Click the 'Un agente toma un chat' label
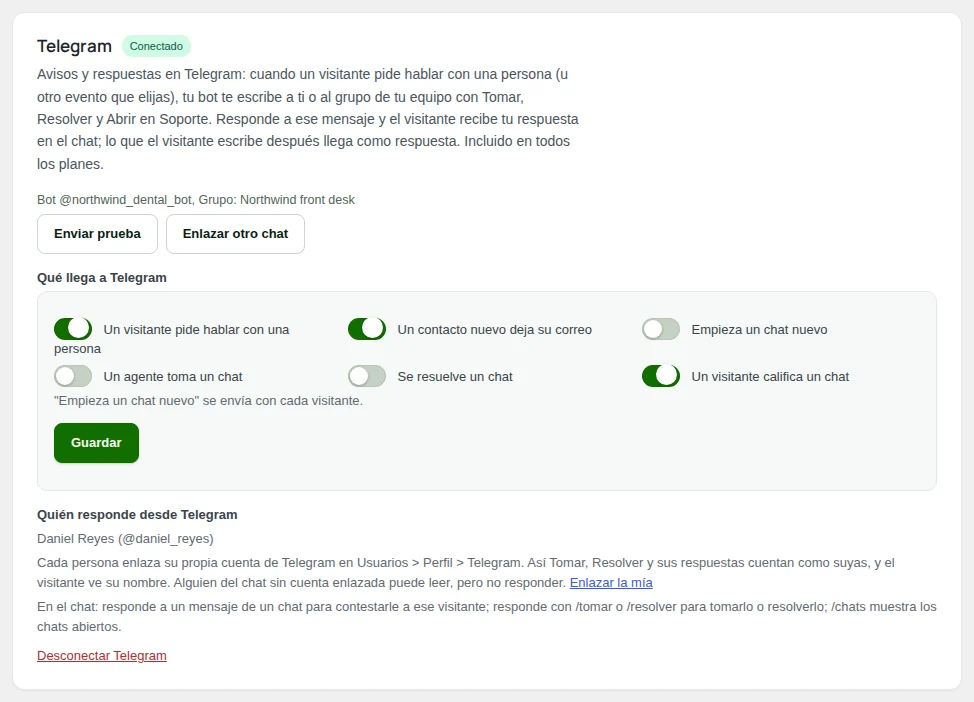Image resolution: width=974 pixels, height=702 pixels. (173, 376)
